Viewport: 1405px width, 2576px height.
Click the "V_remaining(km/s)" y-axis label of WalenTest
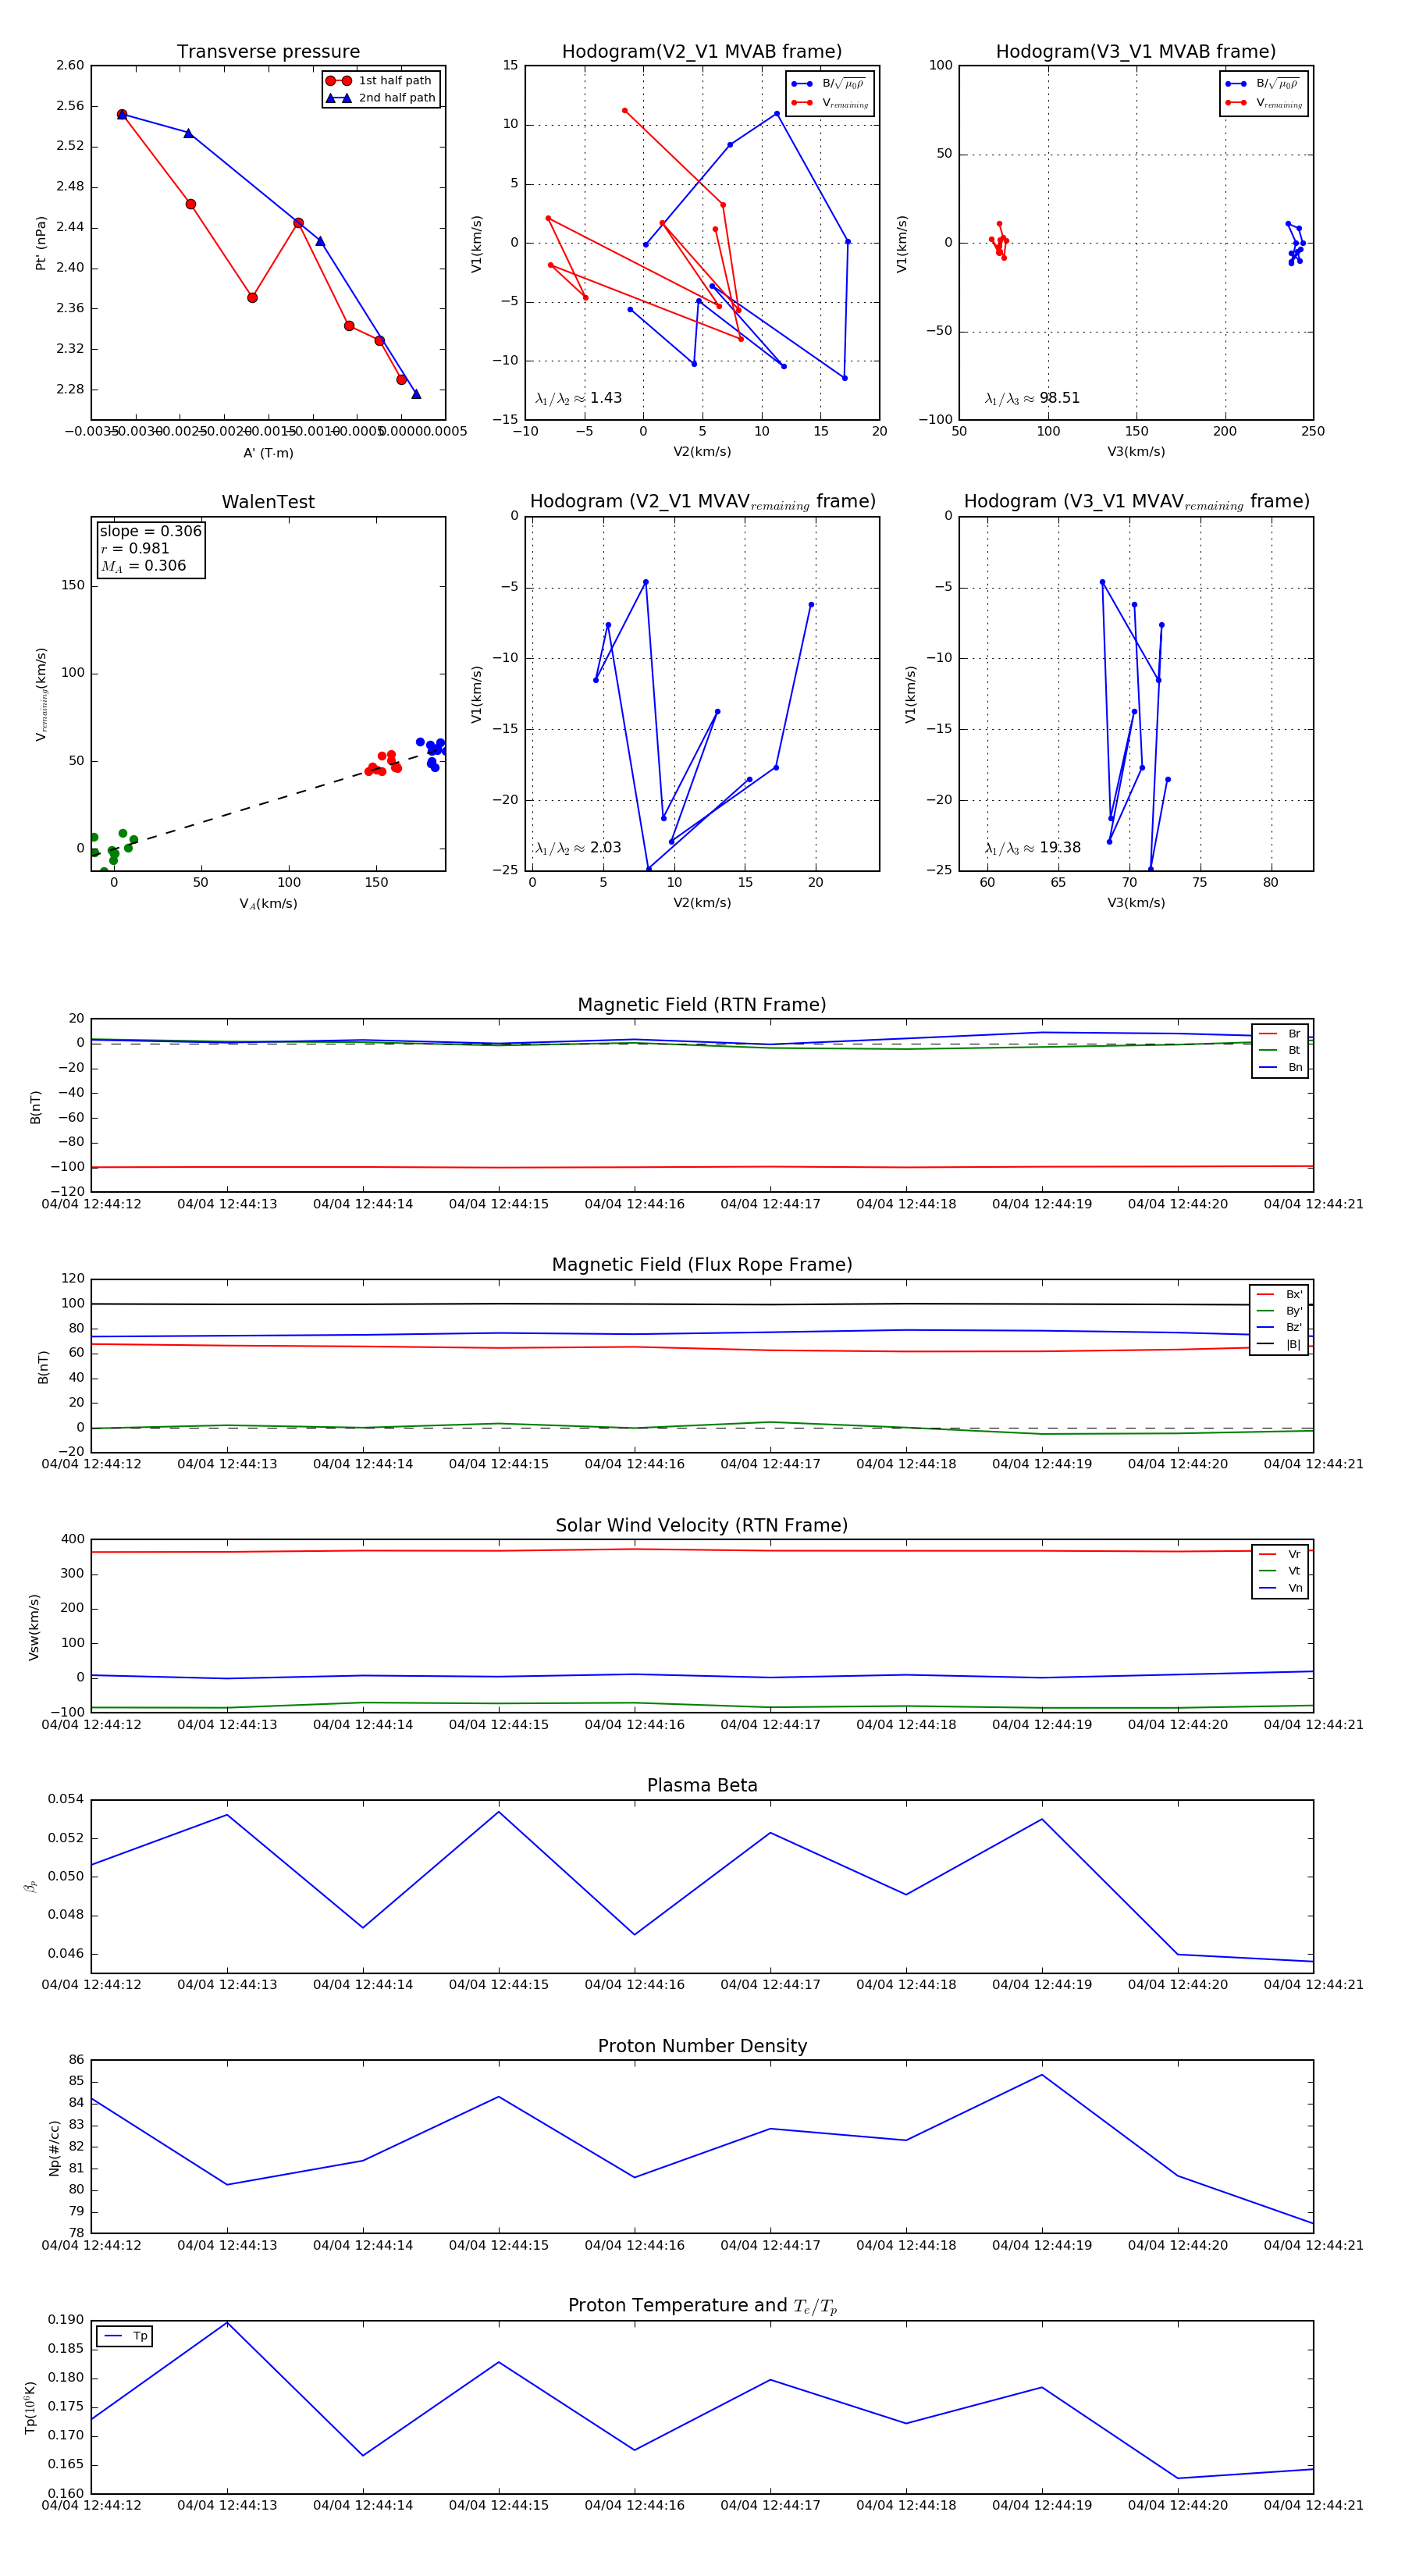[x=41, y=694]
